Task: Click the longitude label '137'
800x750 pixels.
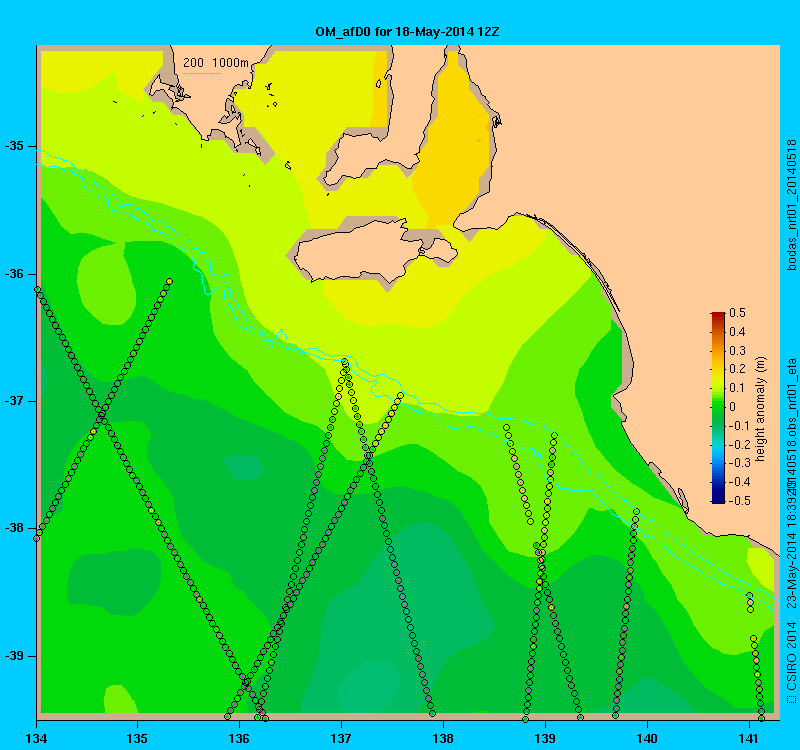Action: coord(341,738)
